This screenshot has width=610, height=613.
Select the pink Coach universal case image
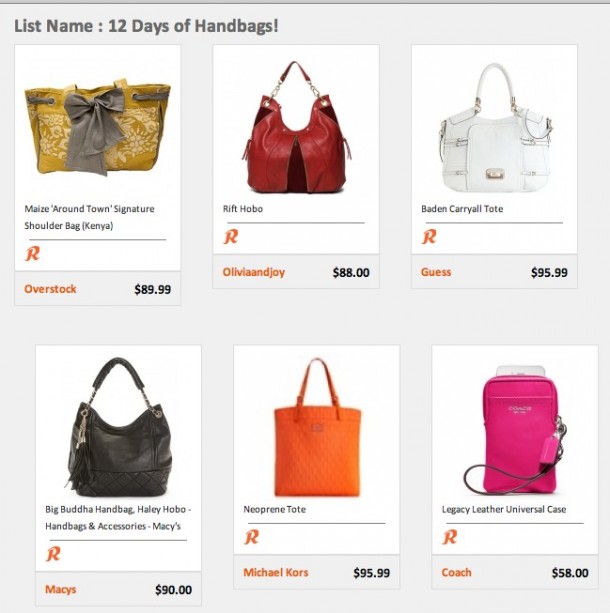[516, 430]
